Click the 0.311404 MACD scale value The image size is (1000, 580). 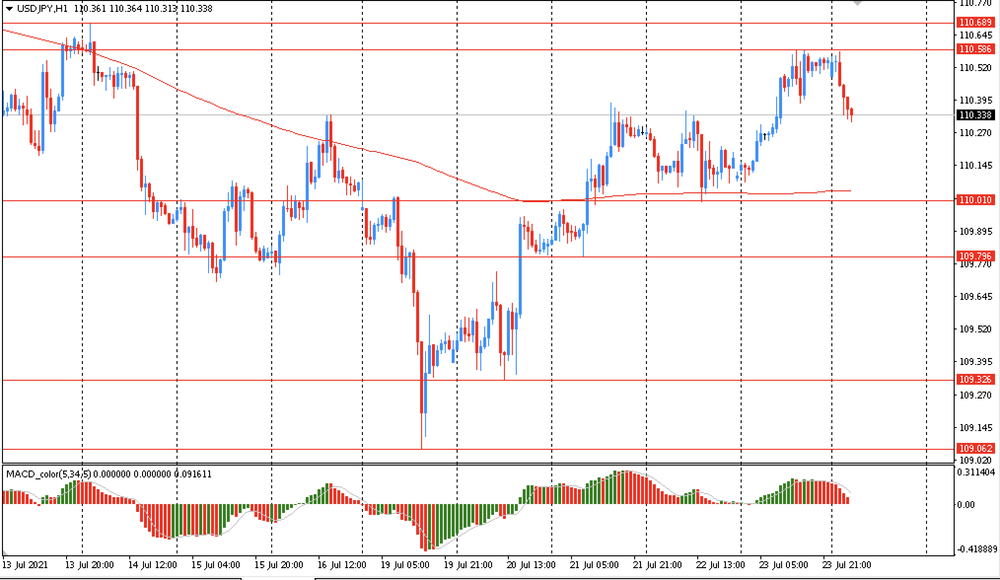point(976,472)
